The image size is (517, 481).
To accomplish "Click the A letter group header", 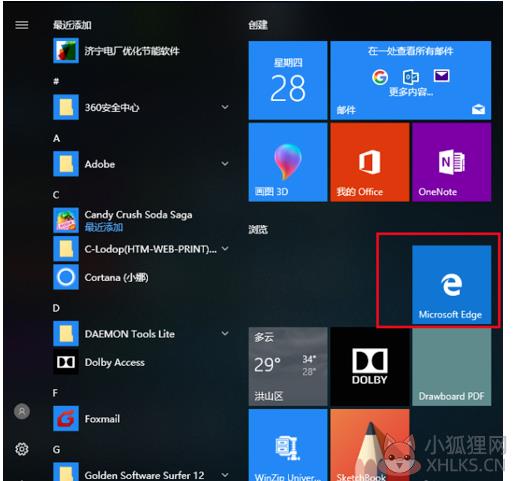I will point(56,138).
